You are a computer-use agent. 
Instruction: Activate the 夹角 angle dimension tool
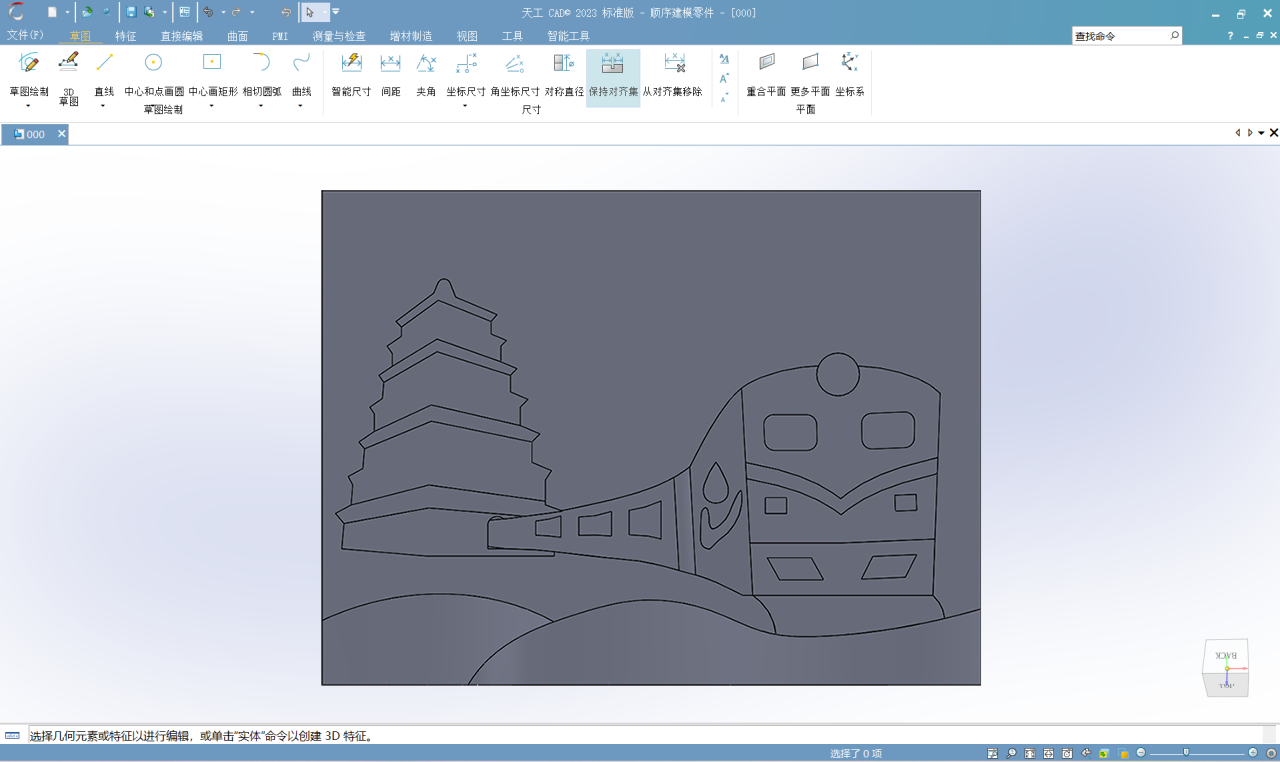point(426,74)
